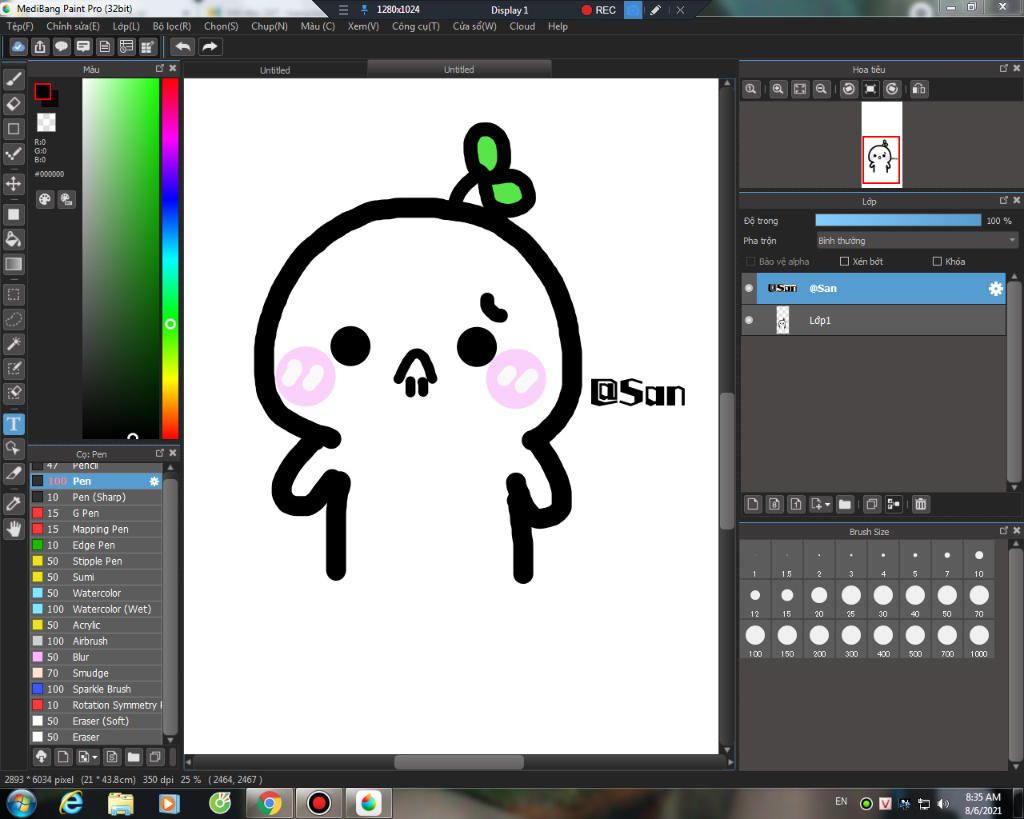Open the Cửa sổ(W) menu
Viewport: 1024px width, 819px height.
(x=475, y=27)
